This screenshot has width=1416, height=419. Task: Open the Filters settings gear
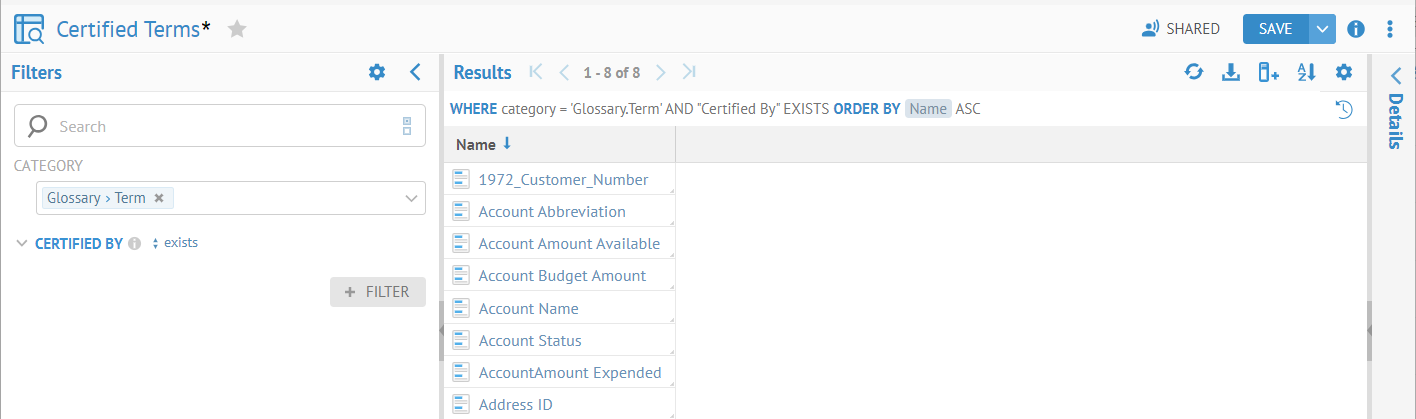376,72
